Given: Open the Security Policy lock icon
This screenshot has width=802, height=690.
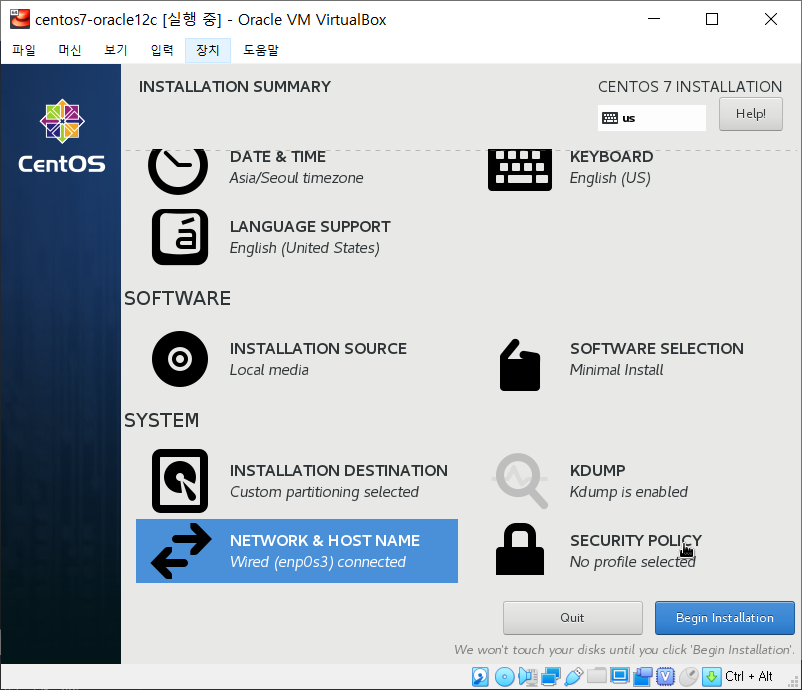Looking at the screenshot, I should coord(520,549).
